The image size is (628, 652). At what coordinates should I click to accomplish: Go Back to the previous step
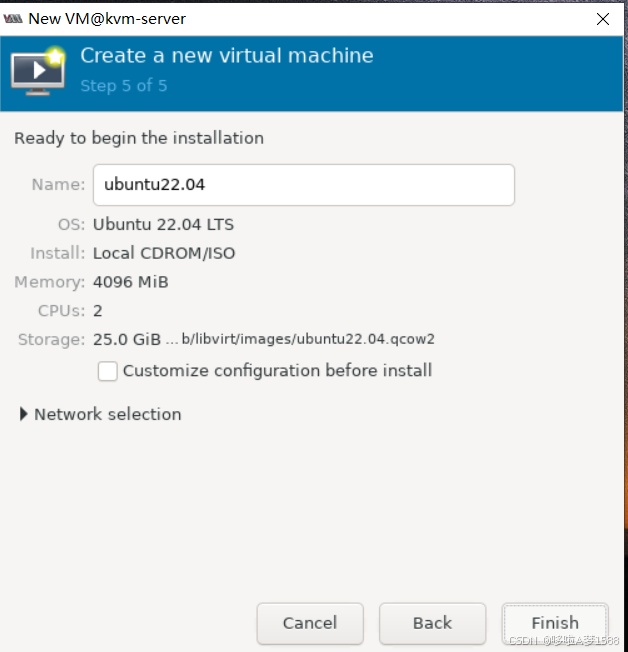432,623
